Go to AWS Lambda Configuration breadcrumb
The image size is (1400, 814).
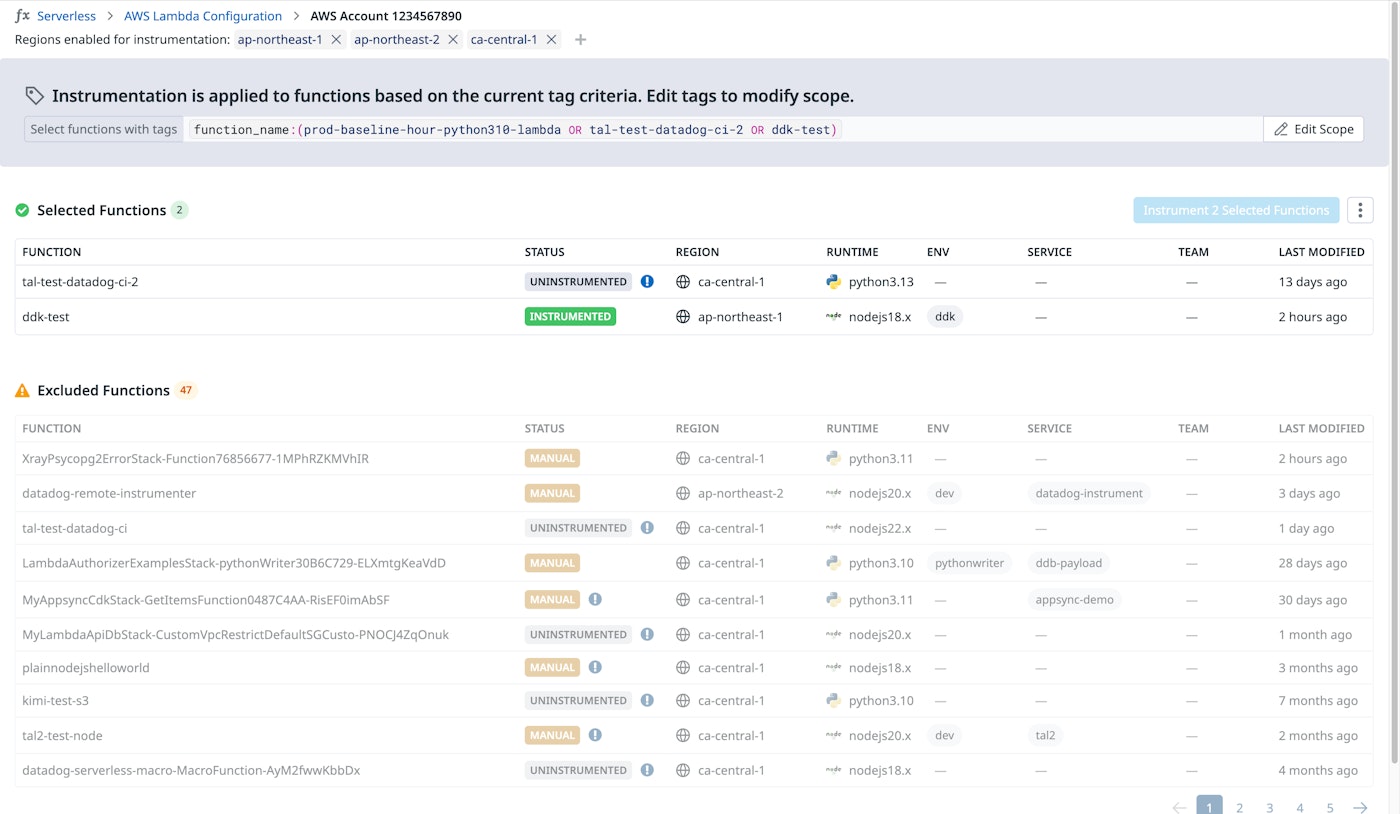203,16
